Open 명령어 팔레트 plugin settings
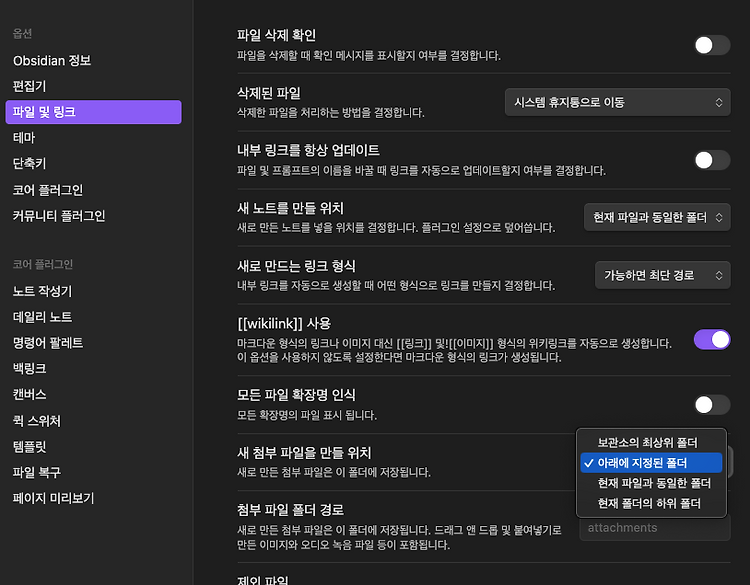Viewport: 750px width, 585px height. click(48, 342)
